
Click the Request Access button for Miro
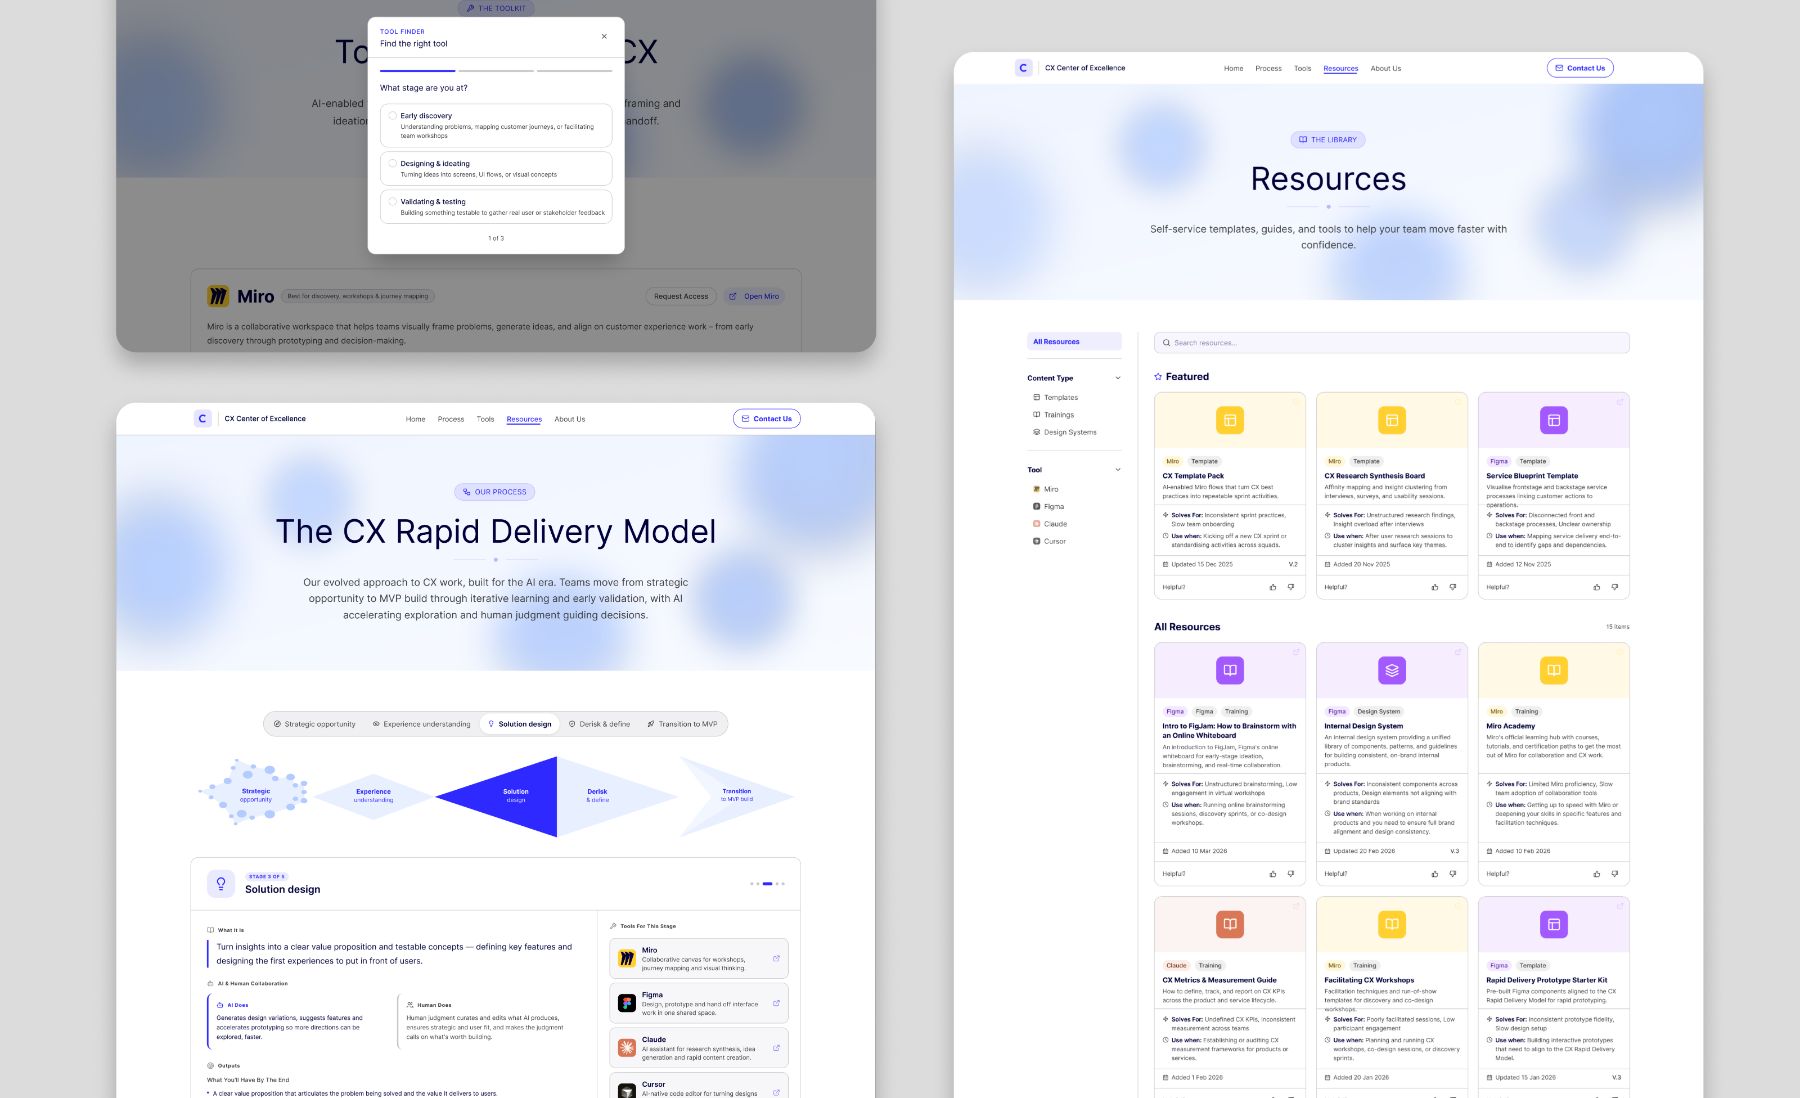pyautogui.click(x=681, y=296)
